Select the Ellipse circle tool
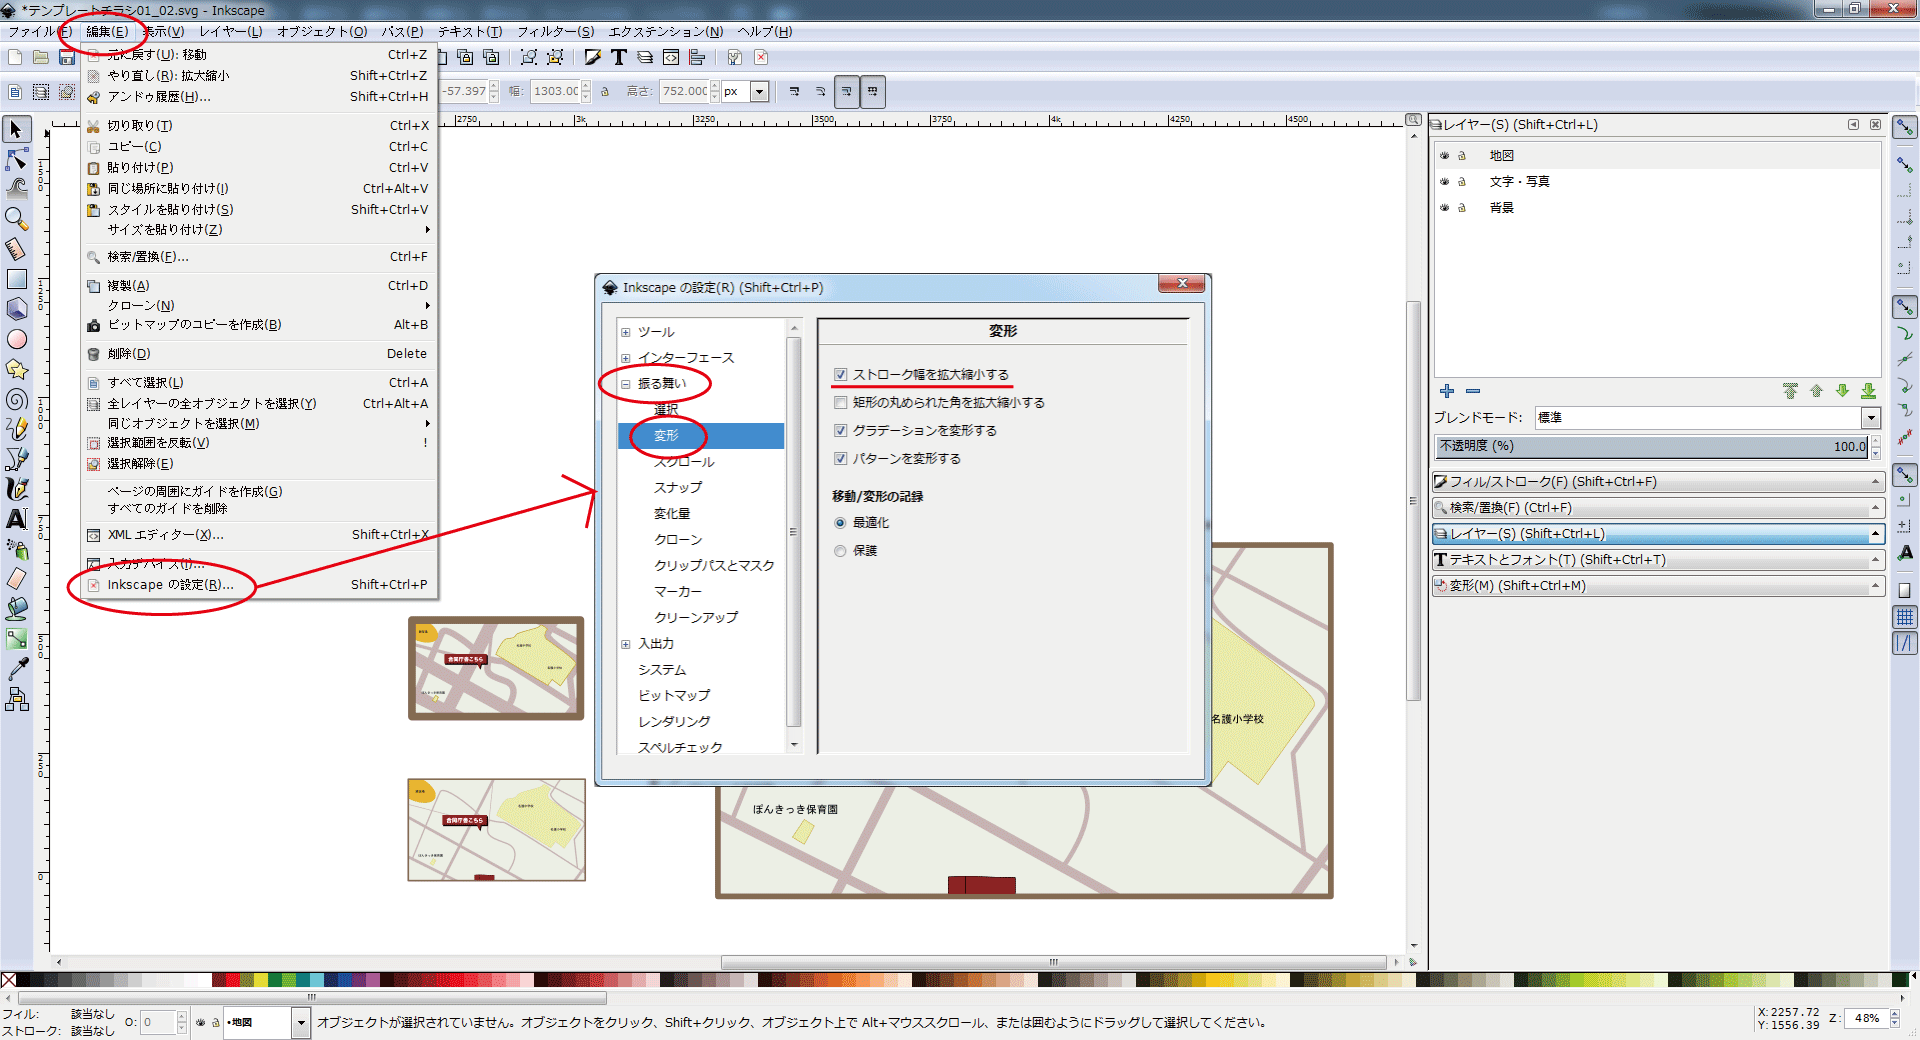1920x1040 pixels. pyautogui.click(x=16, y=339)
